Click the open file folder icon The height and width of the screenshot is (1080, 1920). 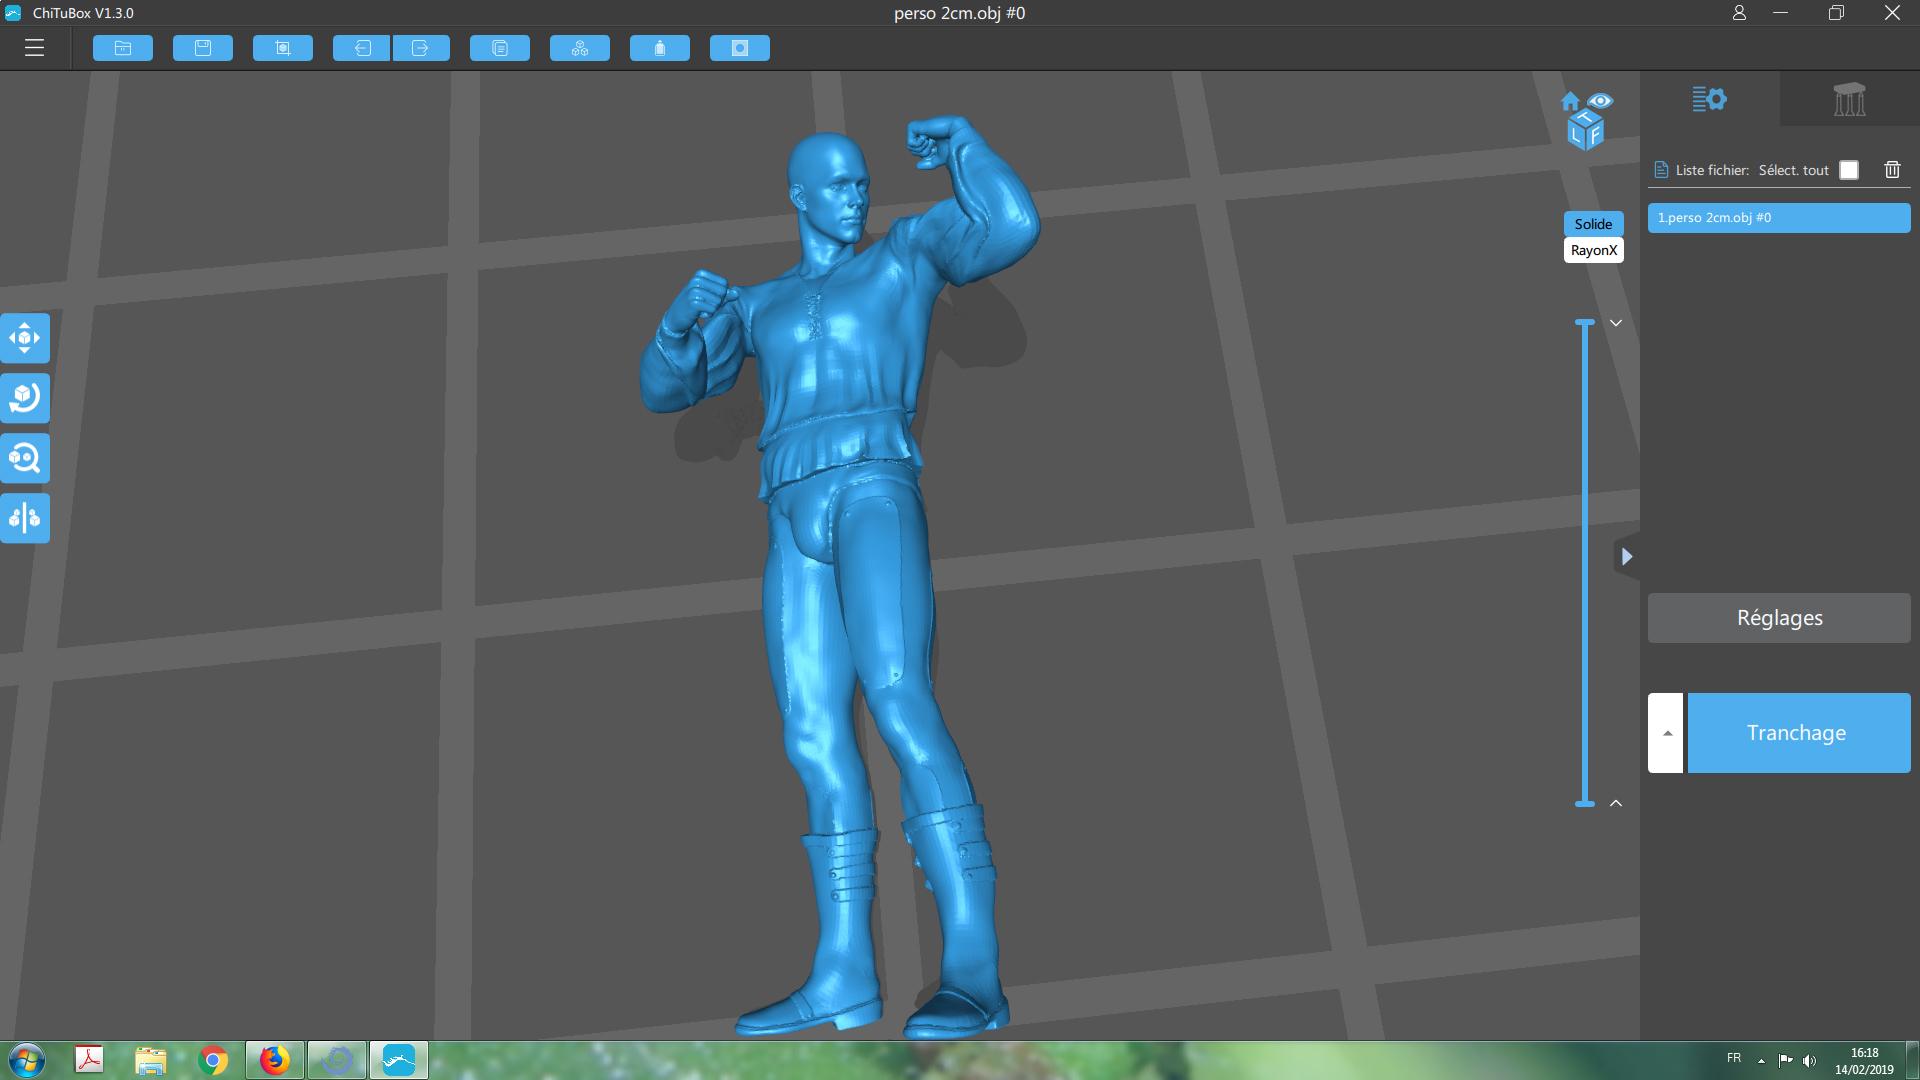(123, 48)
